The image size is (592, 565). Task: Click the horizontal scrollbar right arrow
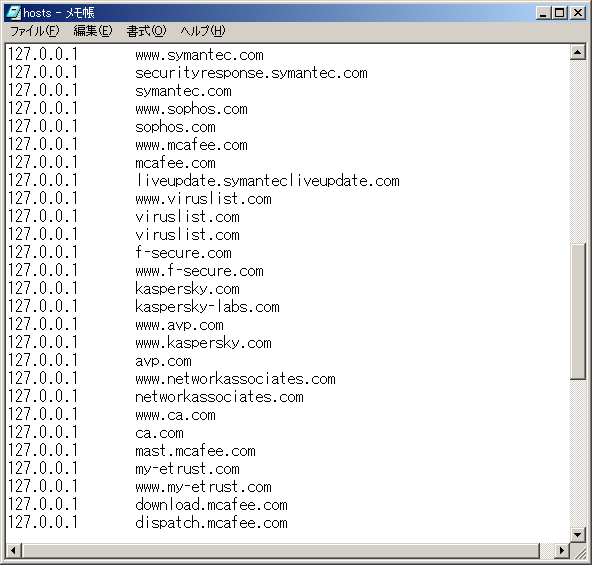tap(562, 550)
